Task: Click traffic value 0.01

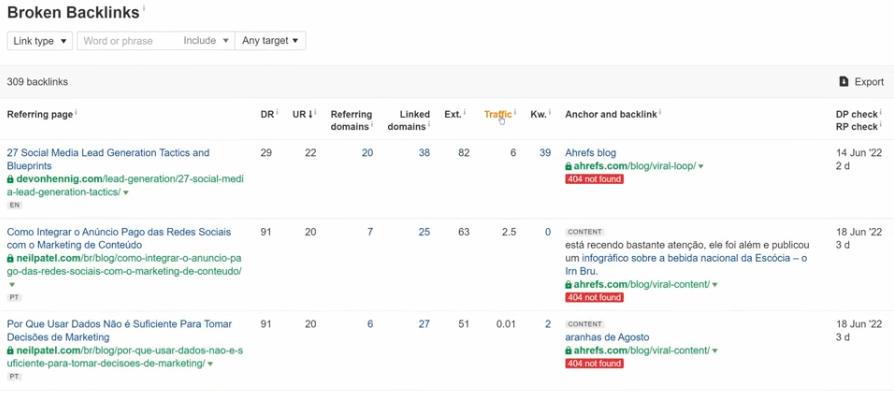Action: tap(506, 324)
